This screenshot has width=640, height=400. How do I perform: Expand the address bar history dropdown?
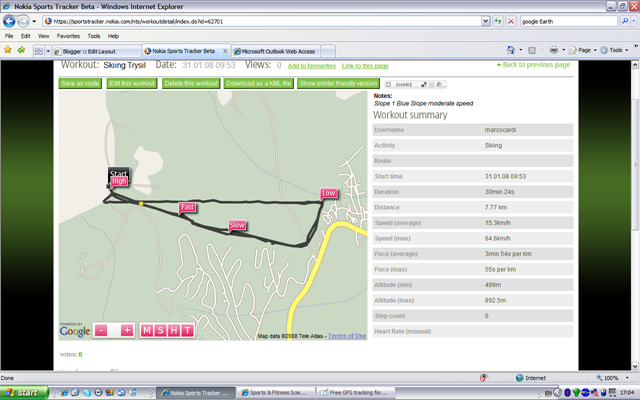tap(485, 21)
